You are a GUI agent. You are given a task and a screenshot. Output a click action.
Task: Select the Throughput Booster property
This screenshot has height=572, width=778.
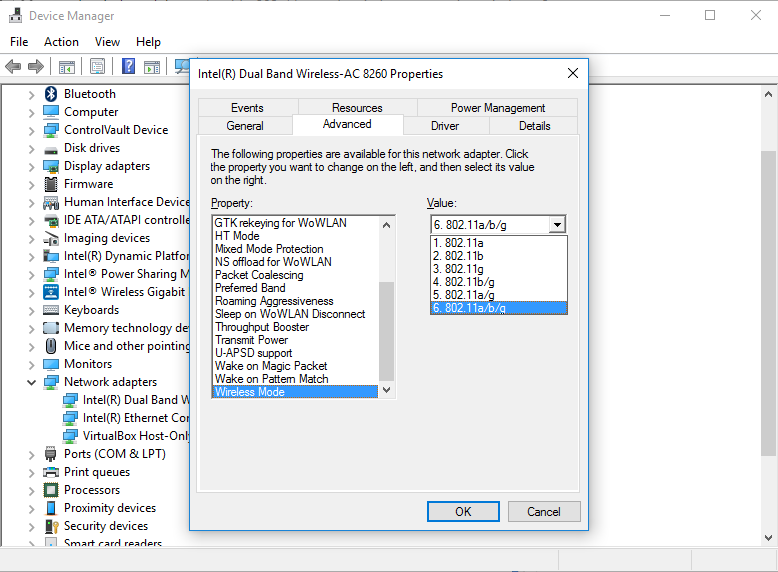(296, 327)
